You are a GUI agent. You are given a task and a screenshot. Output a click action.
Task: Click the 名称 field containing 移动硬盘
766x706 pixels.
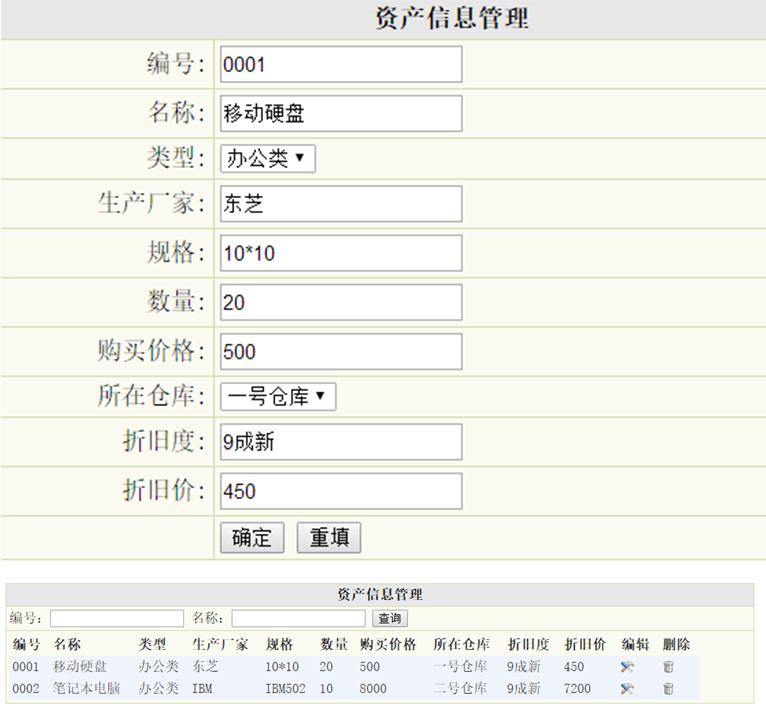[x=341, y=113]
